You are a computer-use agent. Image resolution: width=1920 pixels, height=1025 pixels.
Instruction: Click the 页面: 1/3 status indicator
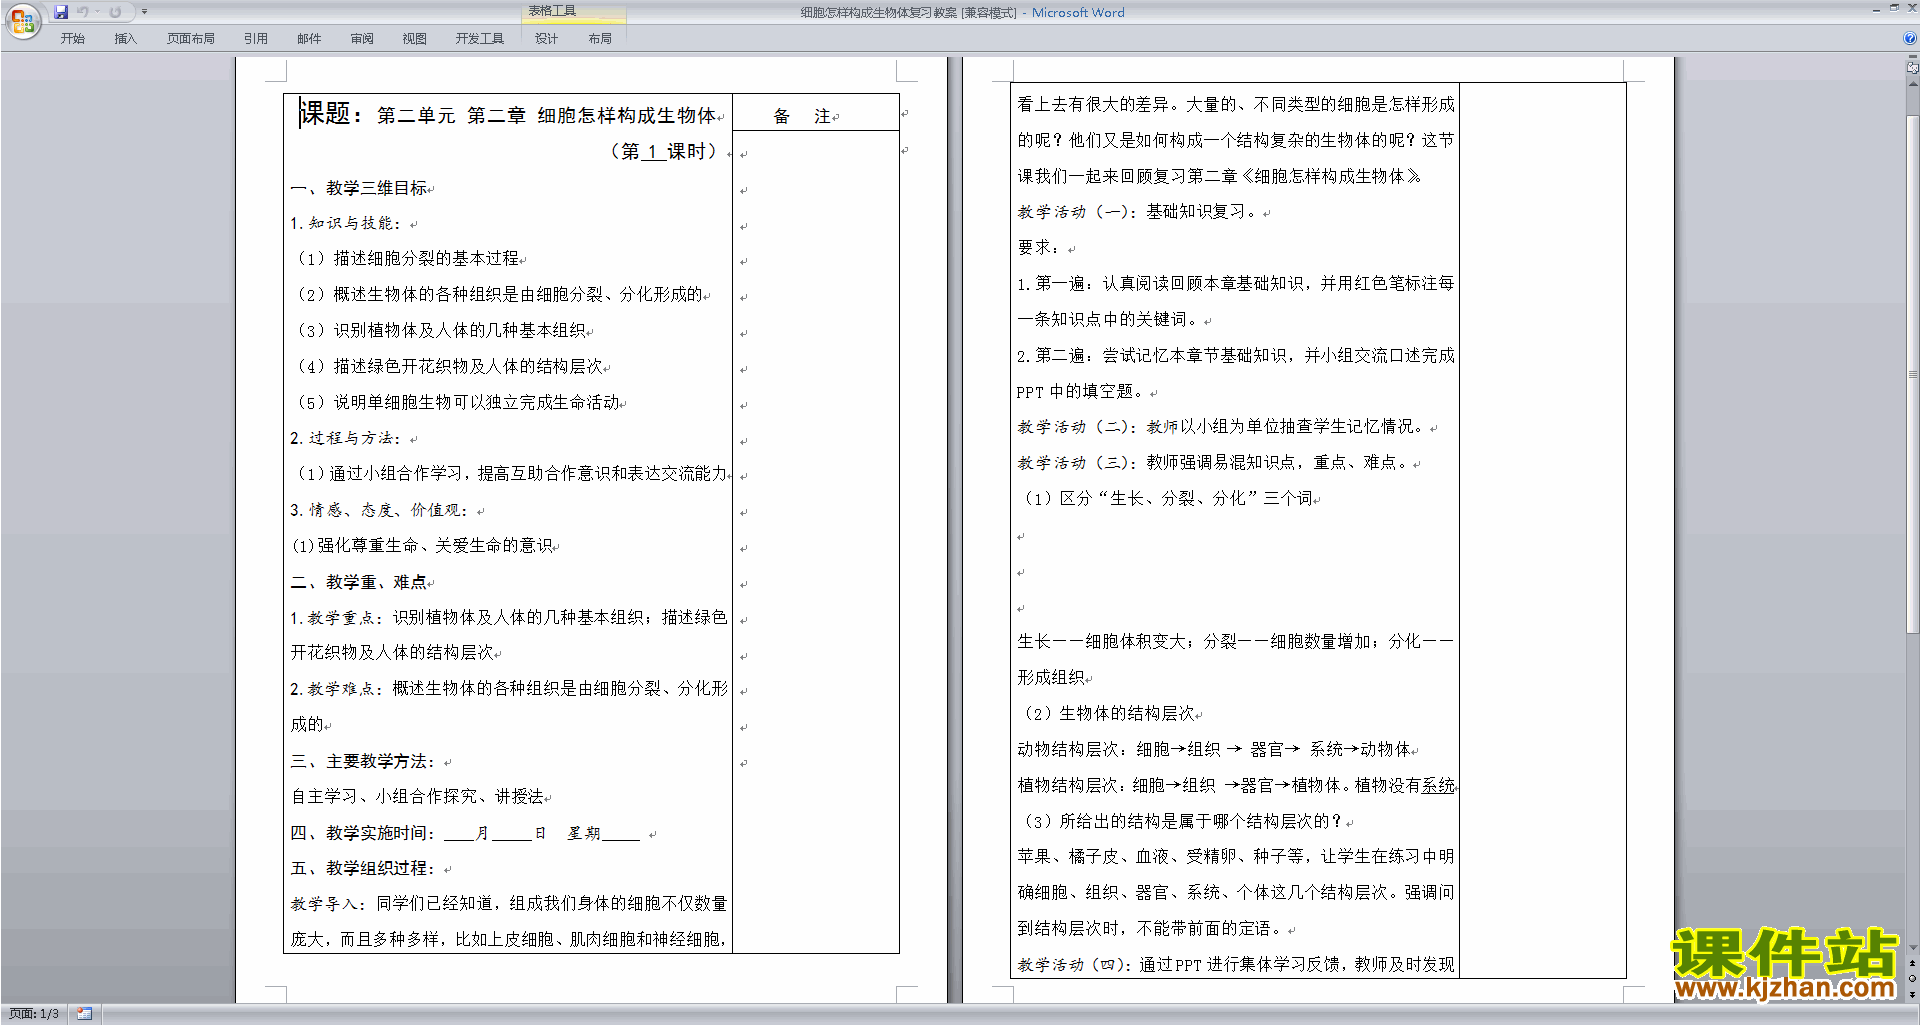[x=34, y=1014]
